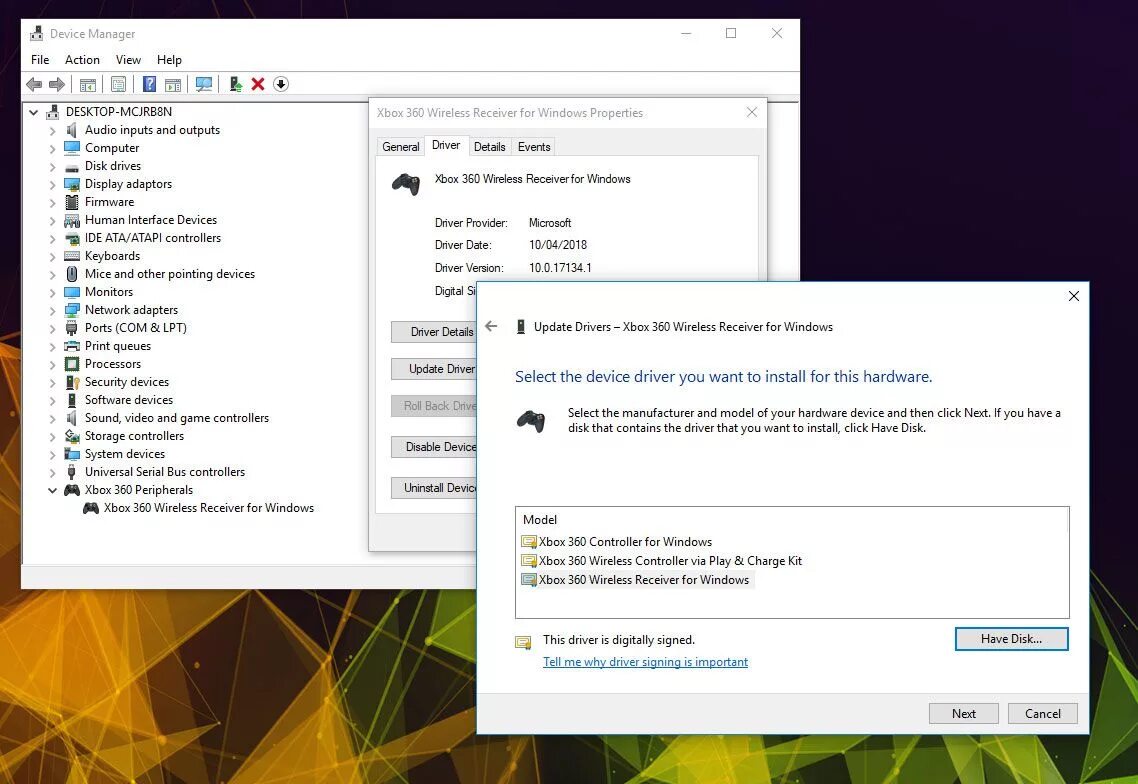This screenshot has width=1138, height=784.
Task: Select Mice and other pointing devices
Action: point(170,274)
